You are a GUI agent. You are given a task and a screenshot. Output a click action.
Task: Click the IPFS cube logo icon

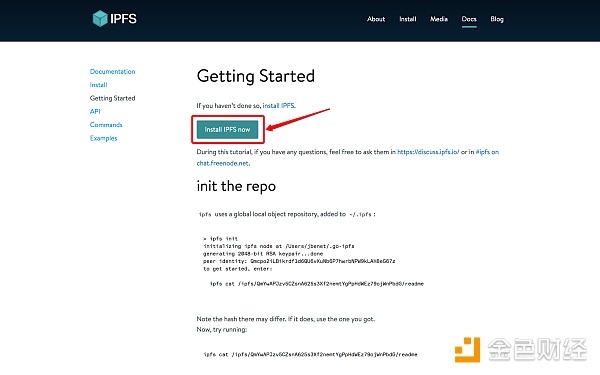point(100,18)
